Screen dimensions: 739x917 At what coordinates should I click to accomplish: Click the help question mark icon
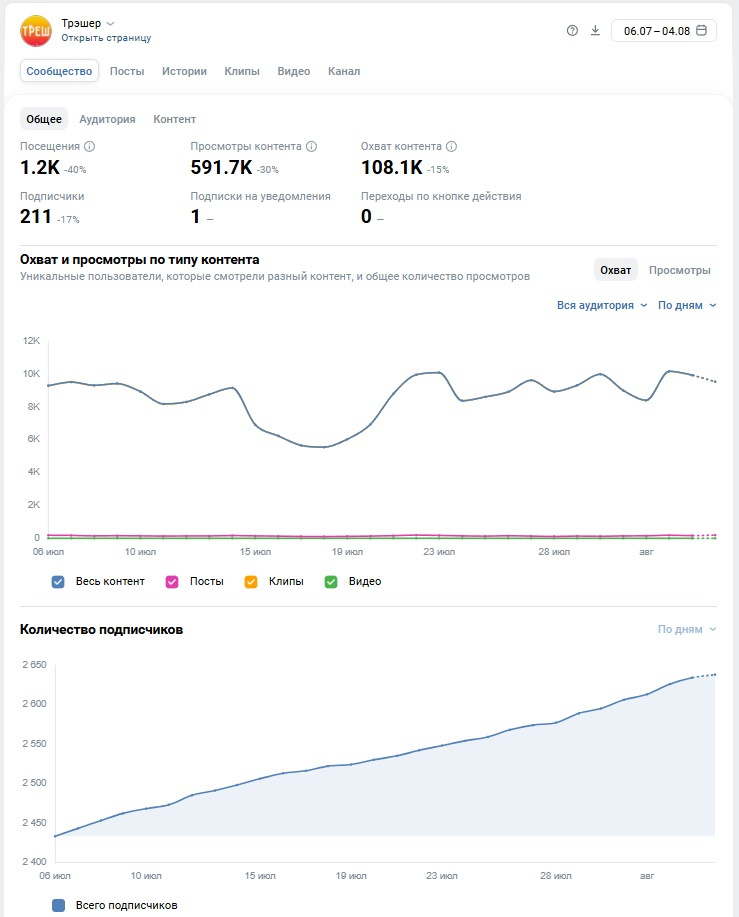(x=572, y=30)
